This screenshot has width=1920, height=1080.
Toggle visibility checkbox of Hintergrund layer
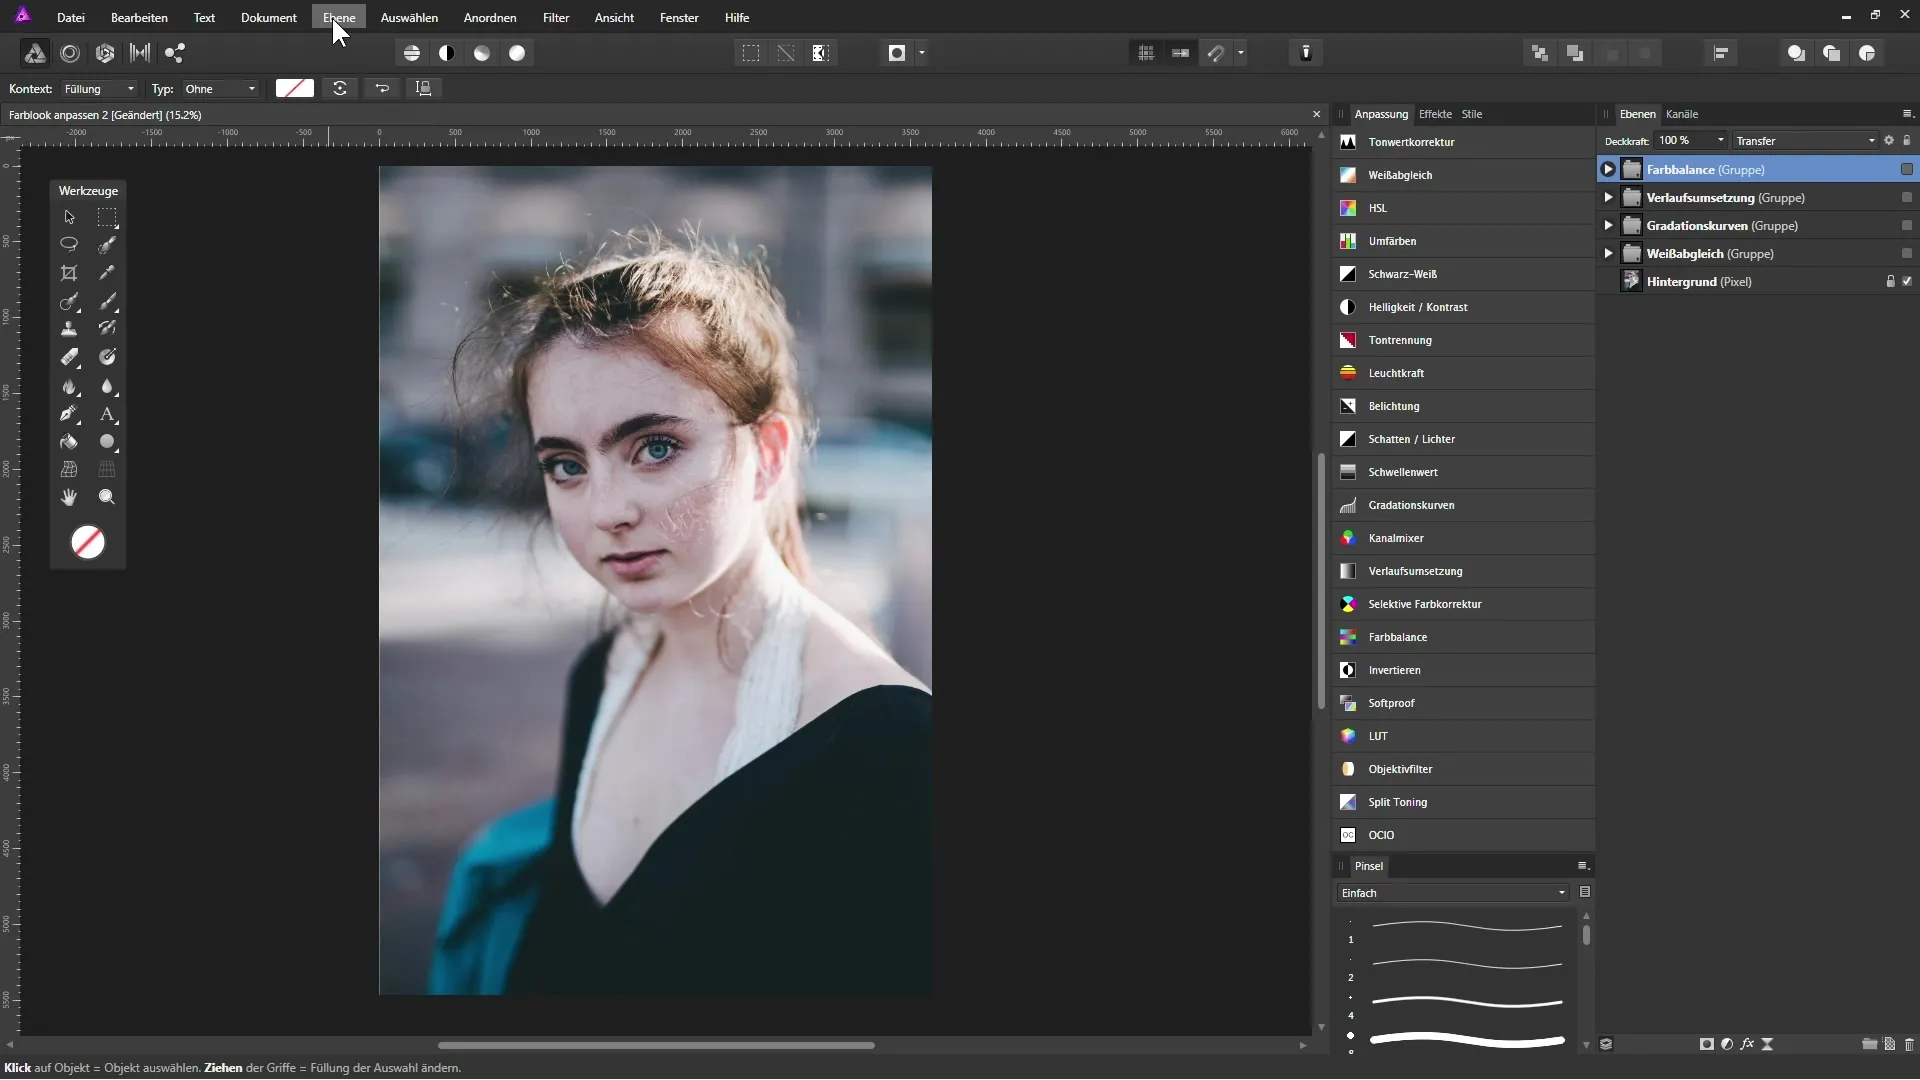[x=1907, y=282]
